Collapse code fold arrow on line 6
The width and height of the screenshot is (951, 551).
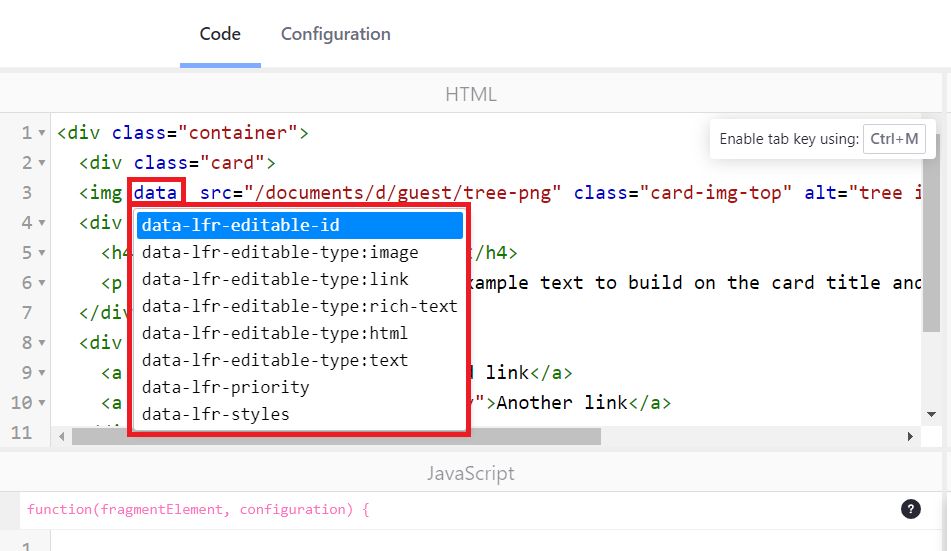pos(42,283)
